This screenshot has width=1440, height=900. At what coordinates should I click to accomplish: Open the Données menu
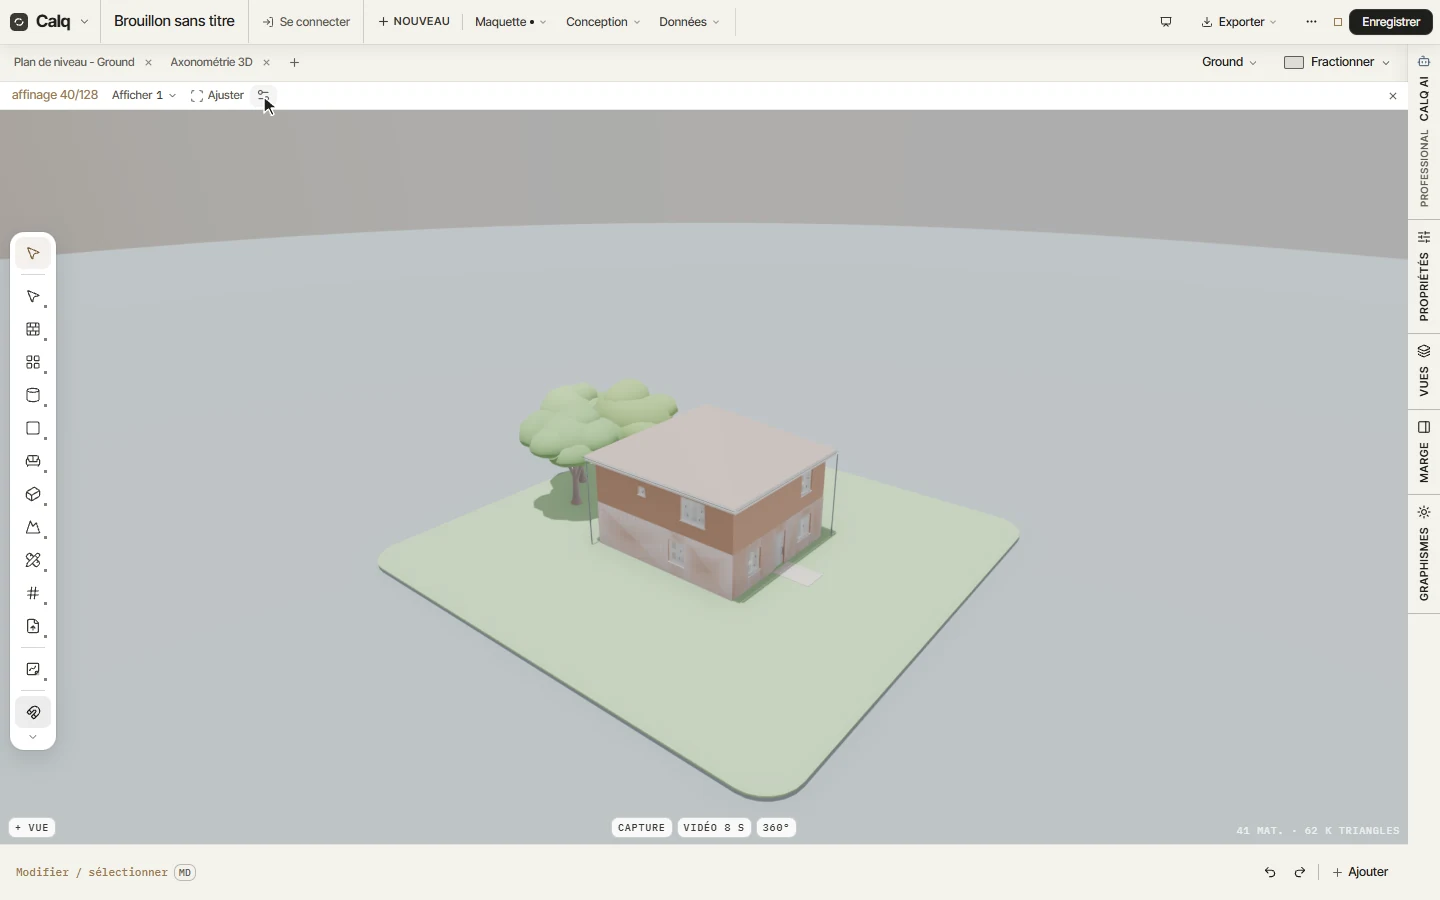coord(689,22)
